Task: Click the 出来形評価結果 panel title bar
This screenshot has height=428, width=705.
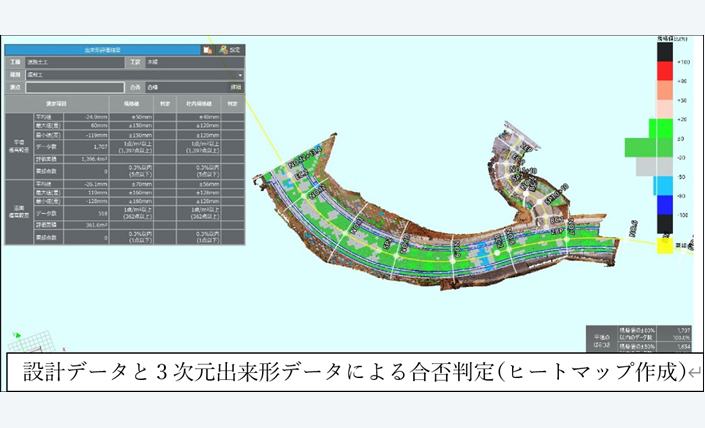Action: (x=100, y=48)
